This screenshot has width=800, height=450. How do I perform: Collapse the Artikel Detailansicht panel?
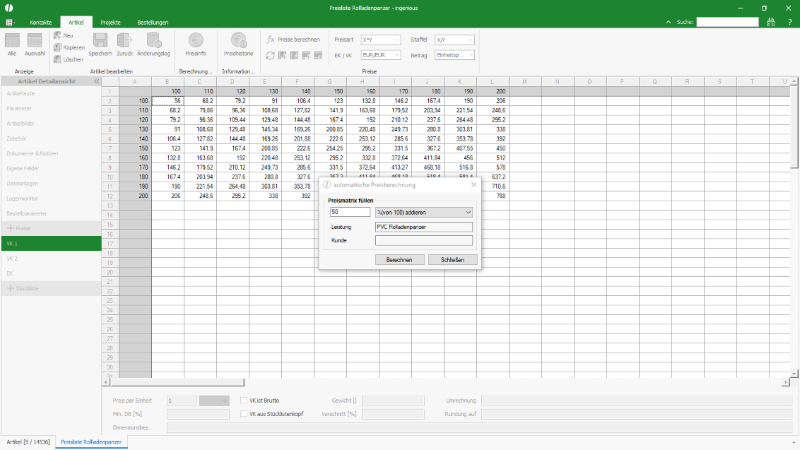click(96, 81)
